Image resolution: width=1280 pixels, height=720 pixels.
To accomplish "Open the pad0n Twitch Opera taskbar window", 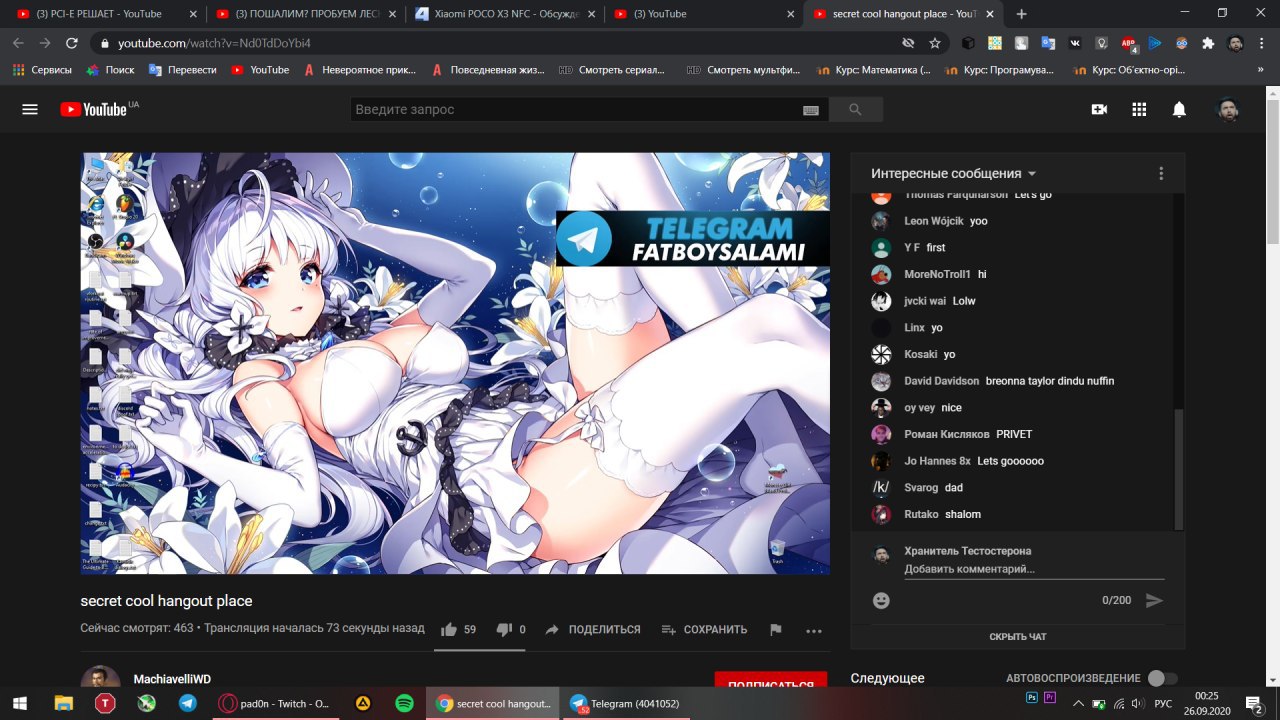I will 275,703.
